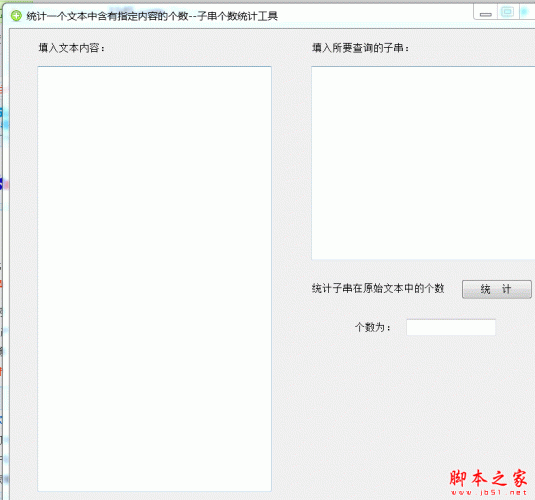
Task: Click the 个数为 label text
Action: [373, 327]
